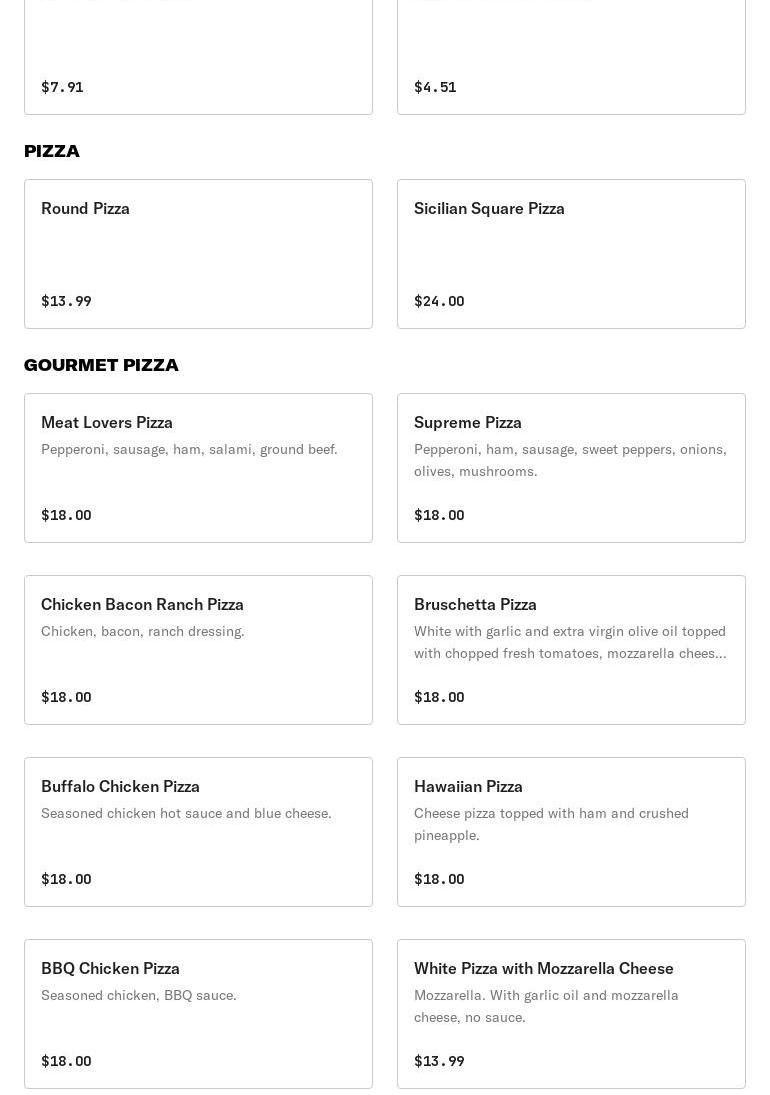Open the Round Pizza menu item
Screen dimensions: 770x1095
[x=198, y=253]
